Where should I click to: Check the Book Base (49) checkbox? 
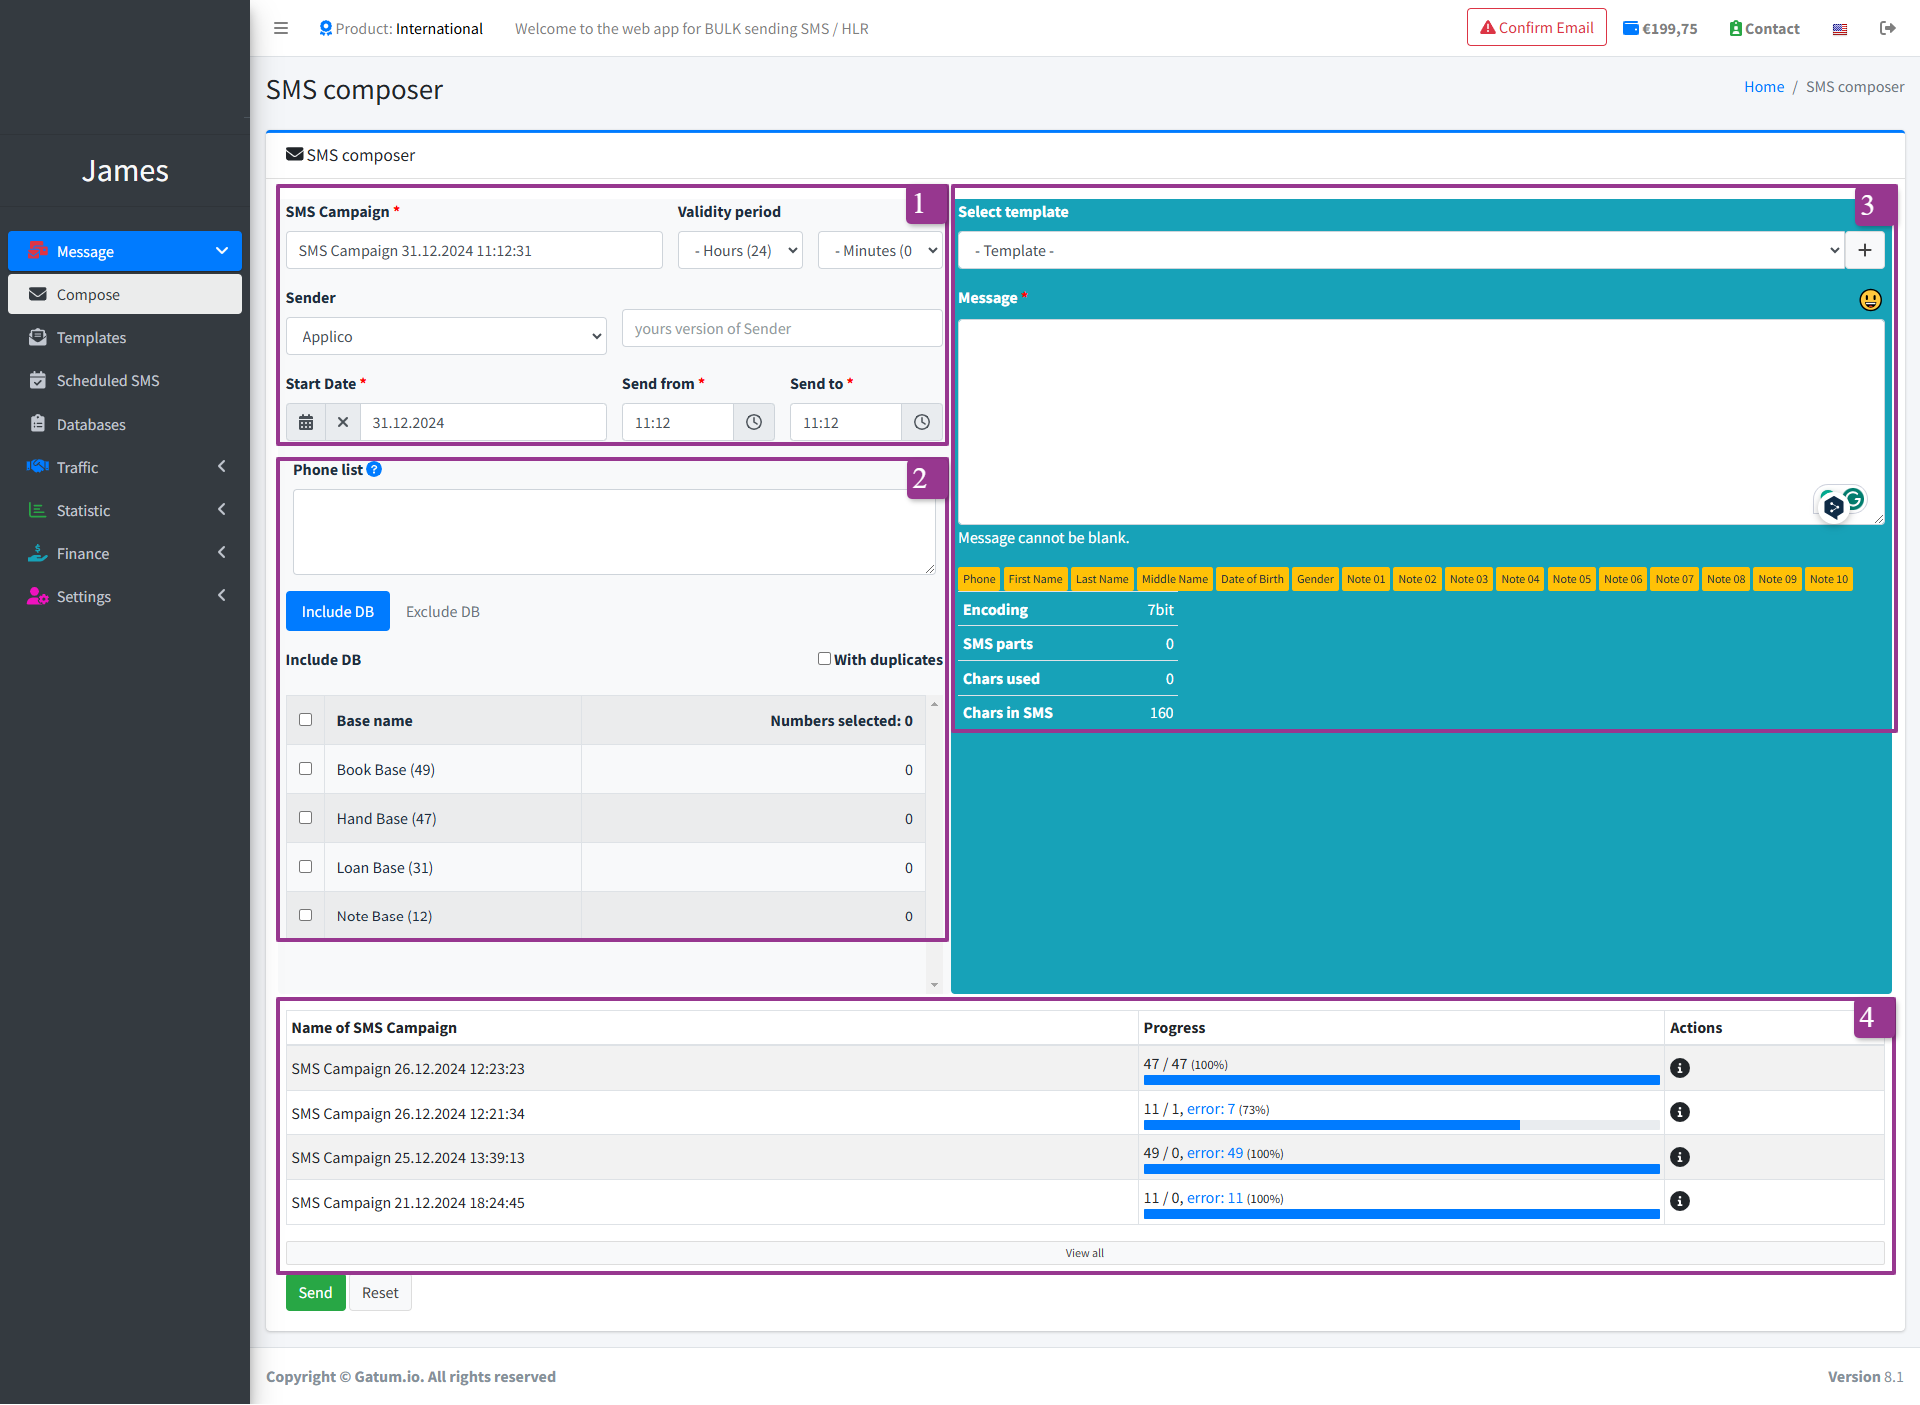(306, 769)
